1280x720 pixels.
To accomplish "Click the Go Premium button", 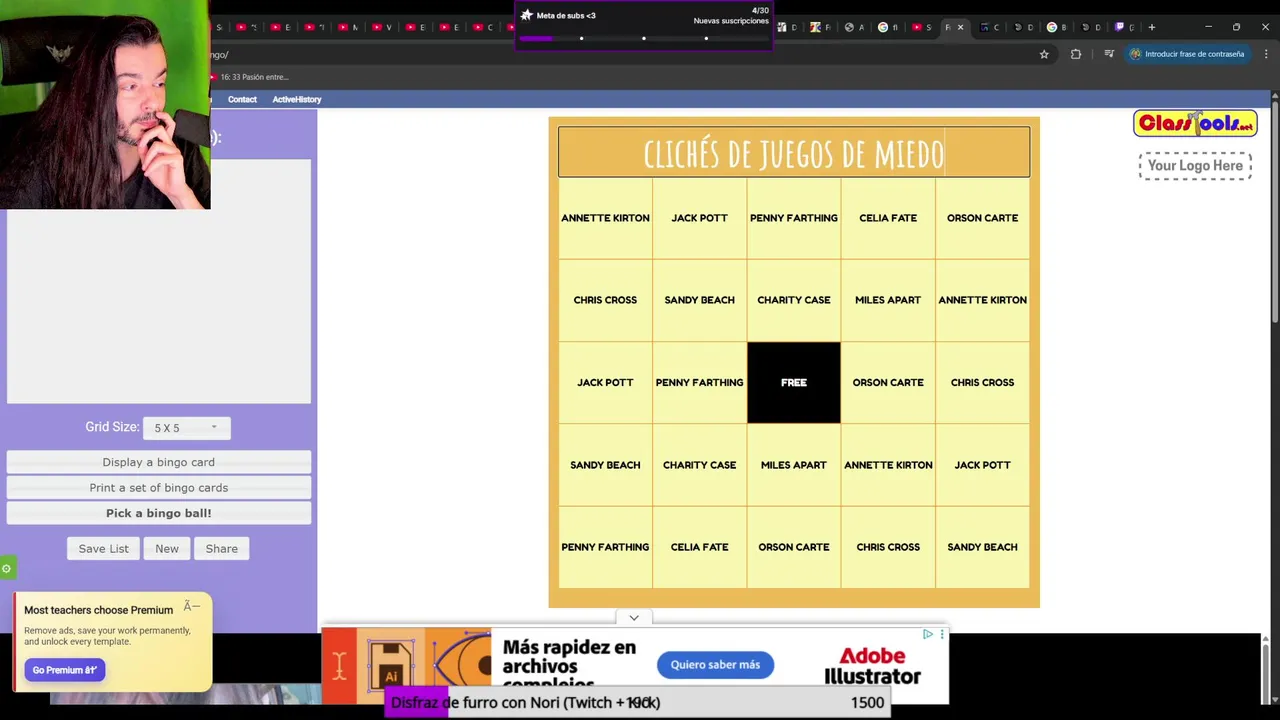I will tap(64, 670).
